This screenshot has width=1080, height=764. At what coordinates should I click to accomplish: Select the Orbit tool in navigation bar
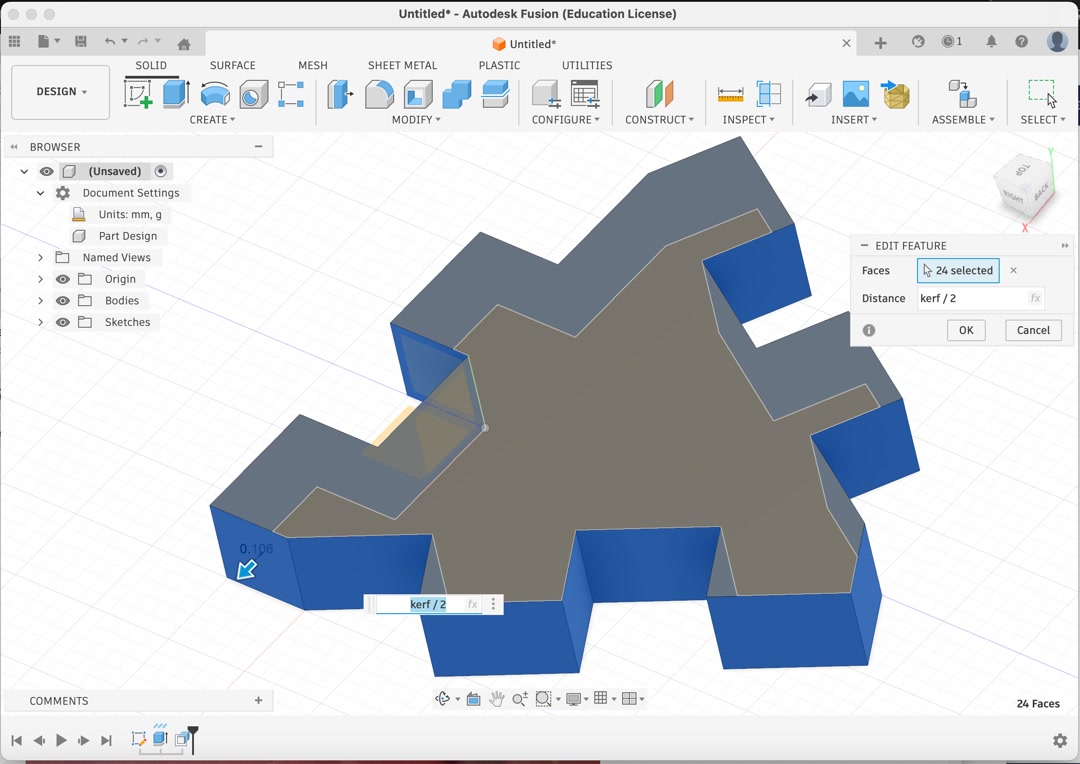tap(443, 698)
